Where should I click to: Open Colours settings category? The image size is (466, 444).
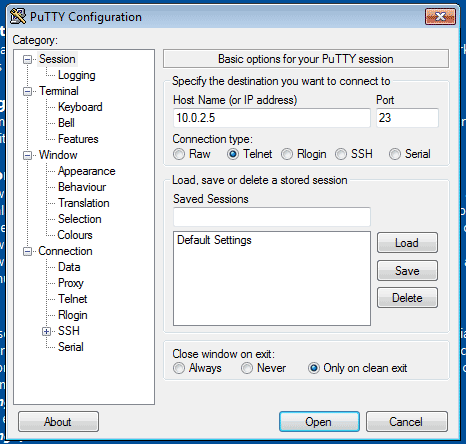coord(75,235)
